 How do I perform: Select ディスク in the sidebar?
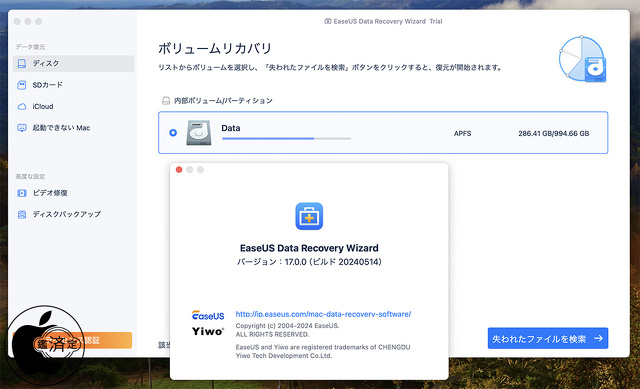point(73,63)
